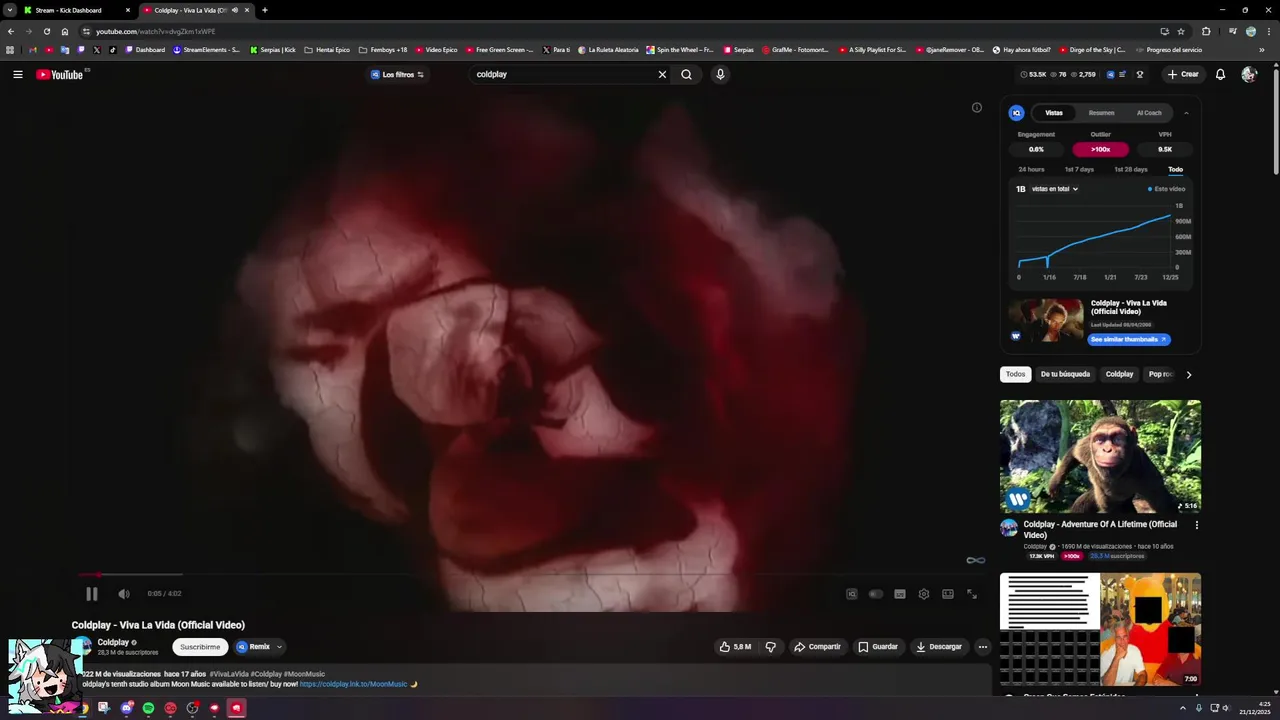Show video info icon on player
The width and height of the screenshot is (1280, 720).
[x=977, y=108]
